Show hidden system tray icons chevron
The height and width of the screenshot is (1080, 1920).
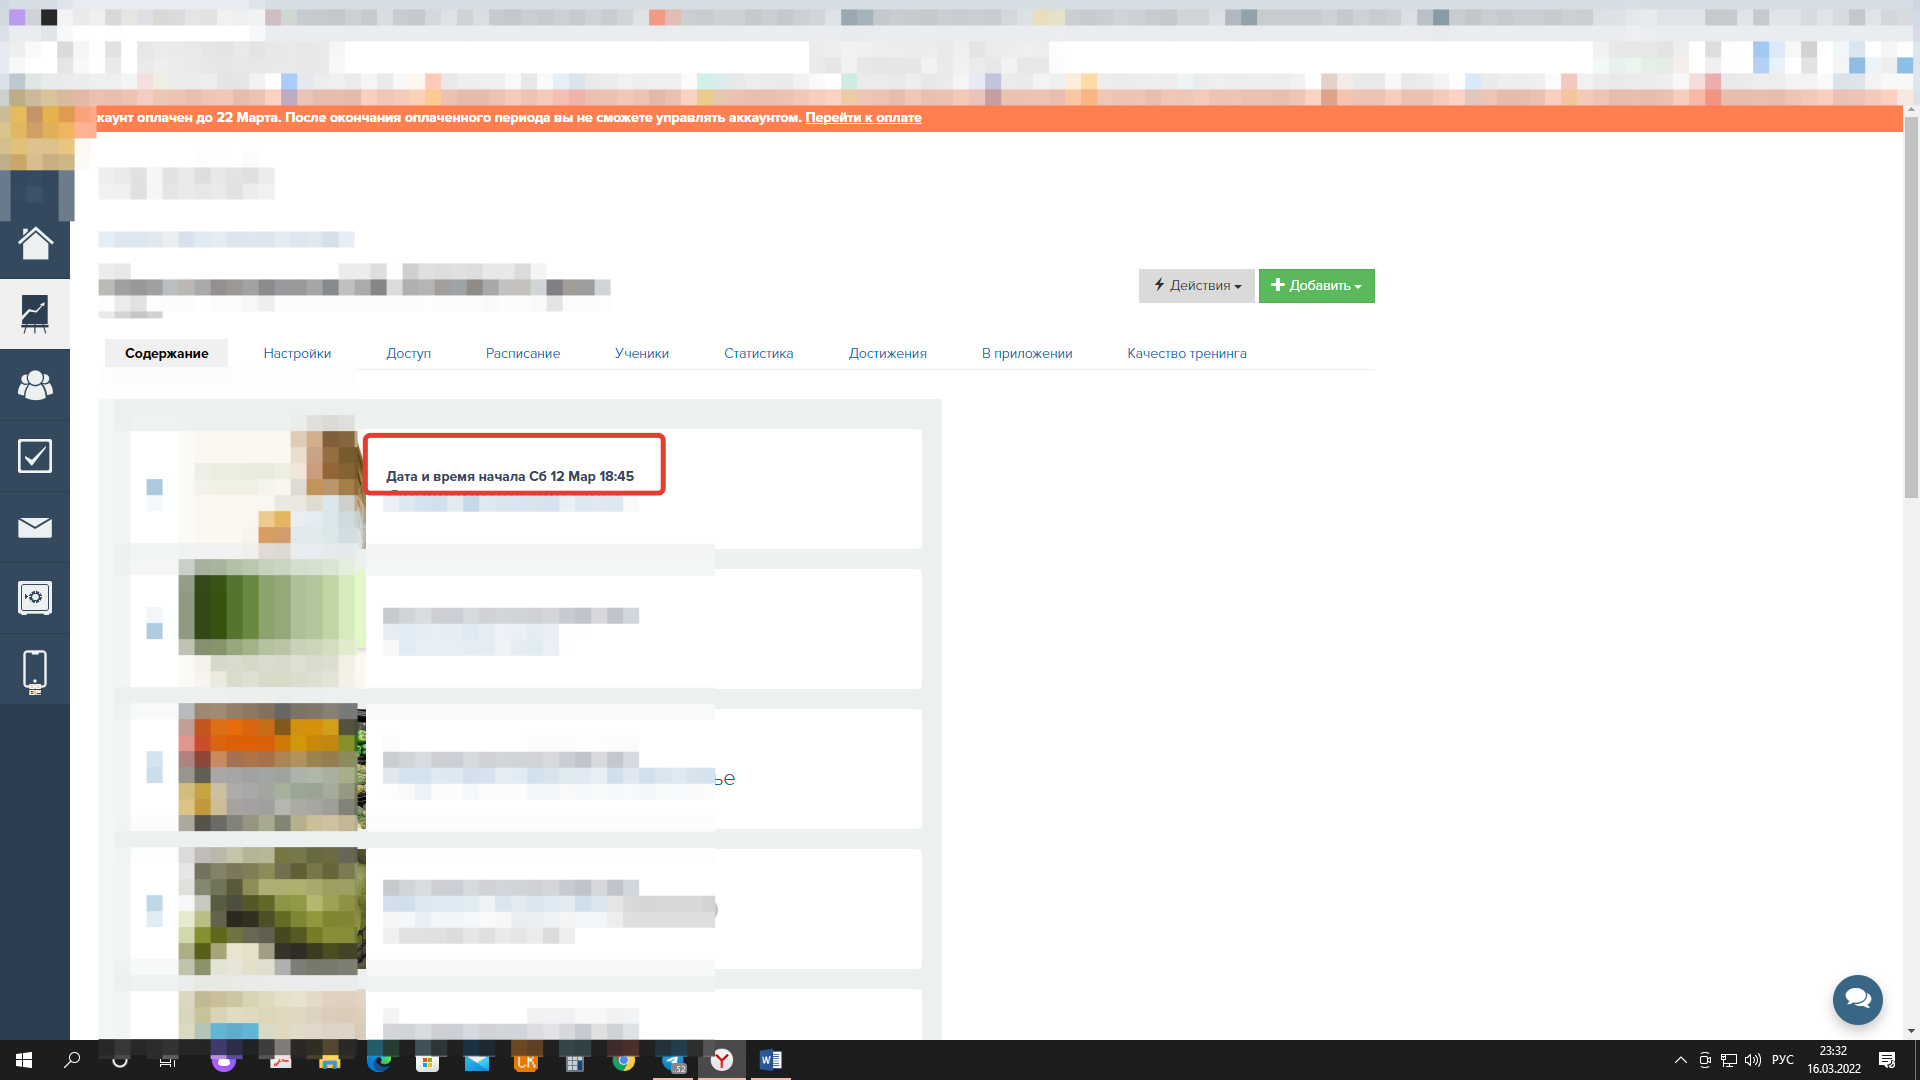pos(1680,1060)
